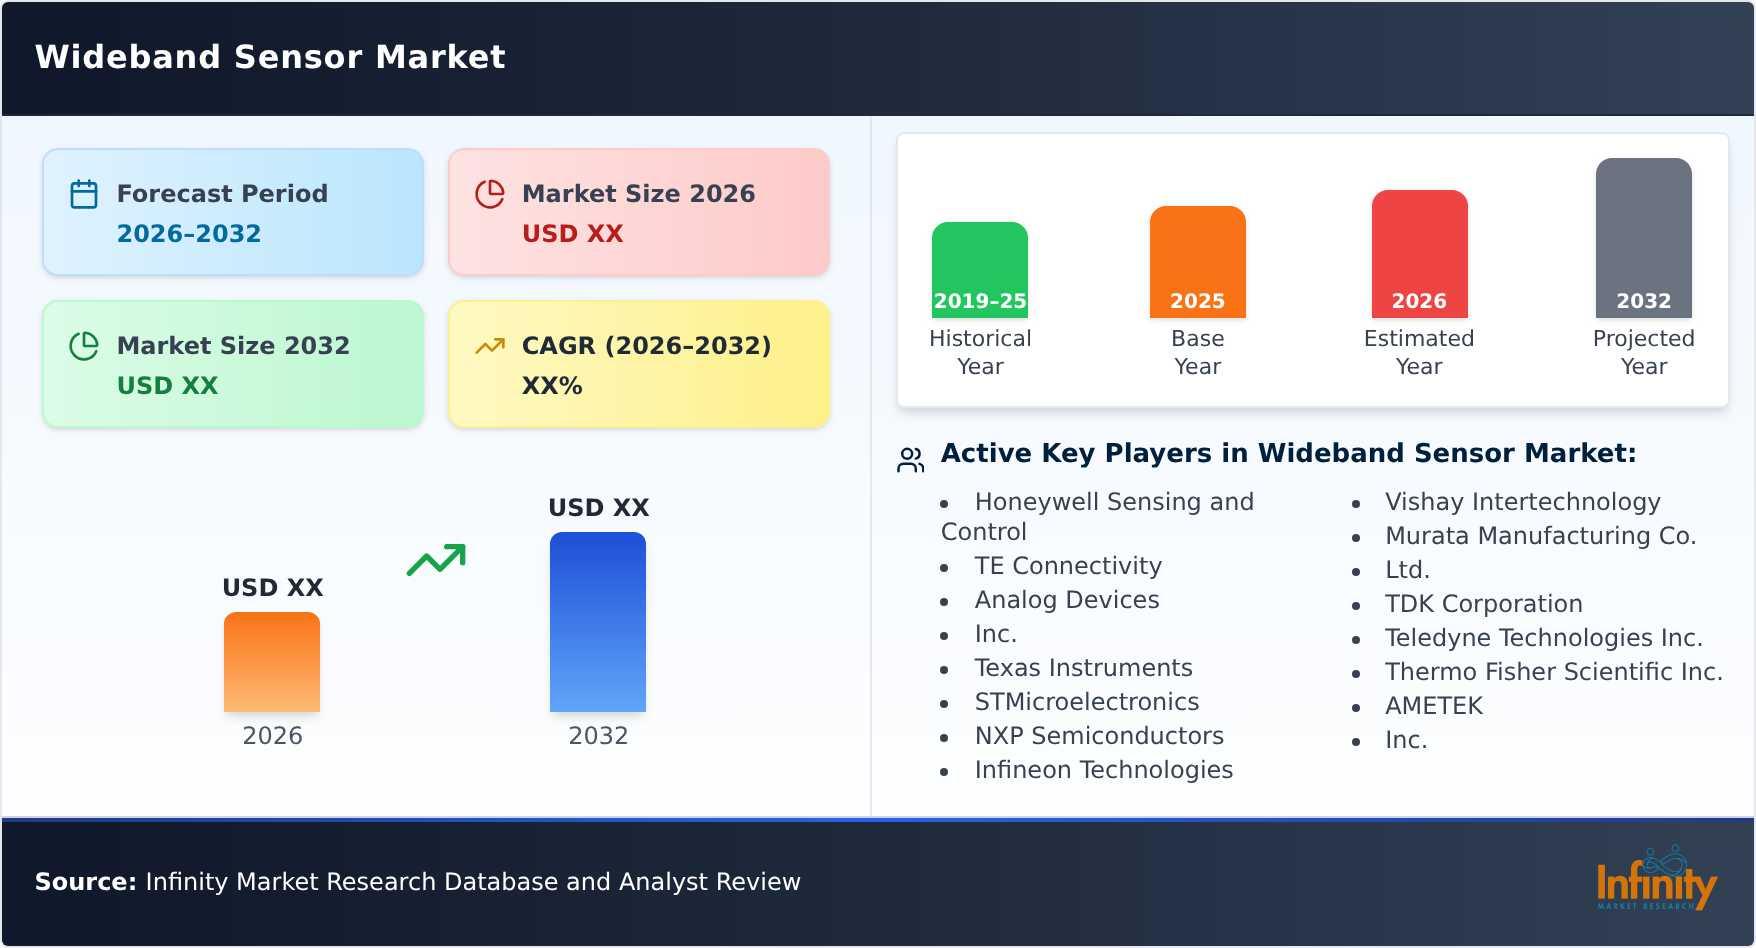This screenshot has height=948, width=1756.
Task: Click the orange 2025 Base Year bar
Action: pos(1198,262)
